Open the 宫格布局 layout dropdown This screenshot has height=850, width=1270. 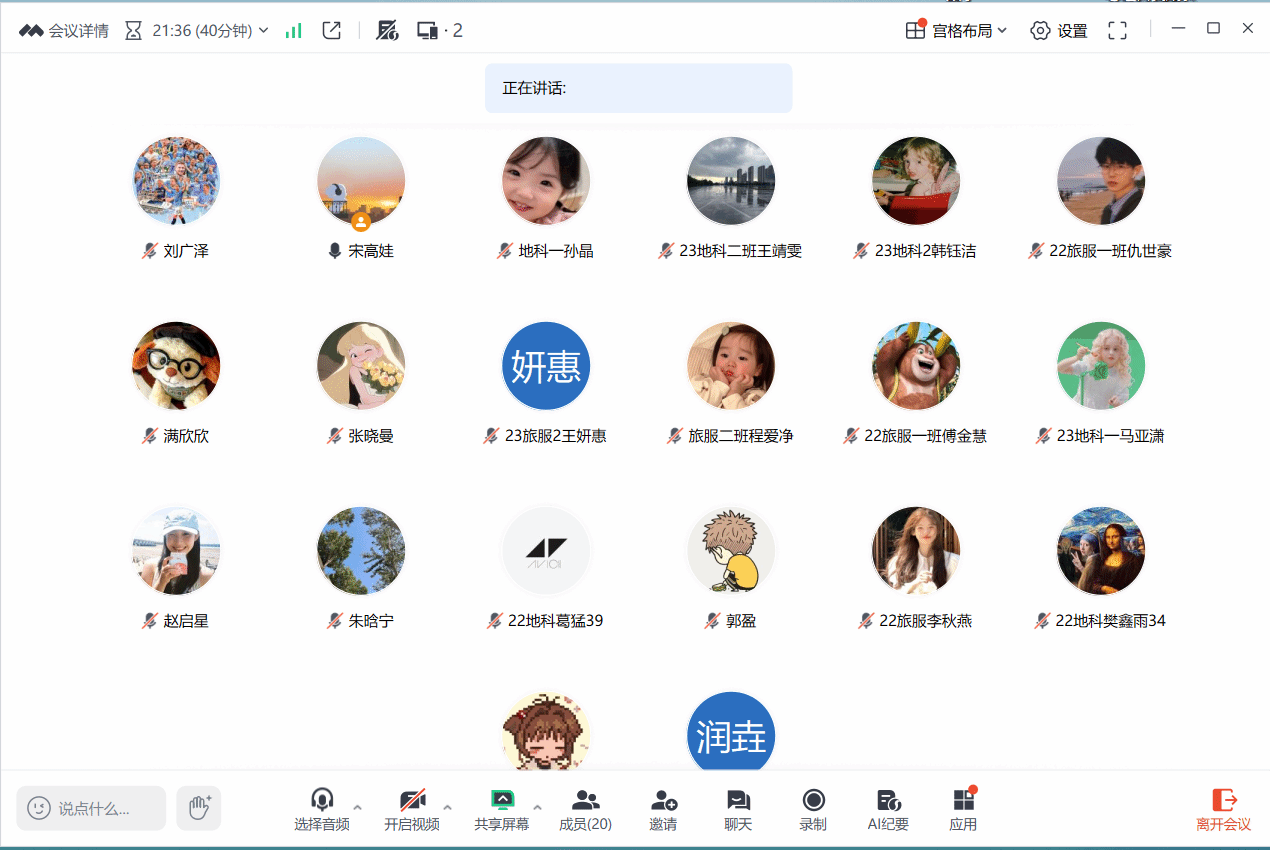[956, 31]
